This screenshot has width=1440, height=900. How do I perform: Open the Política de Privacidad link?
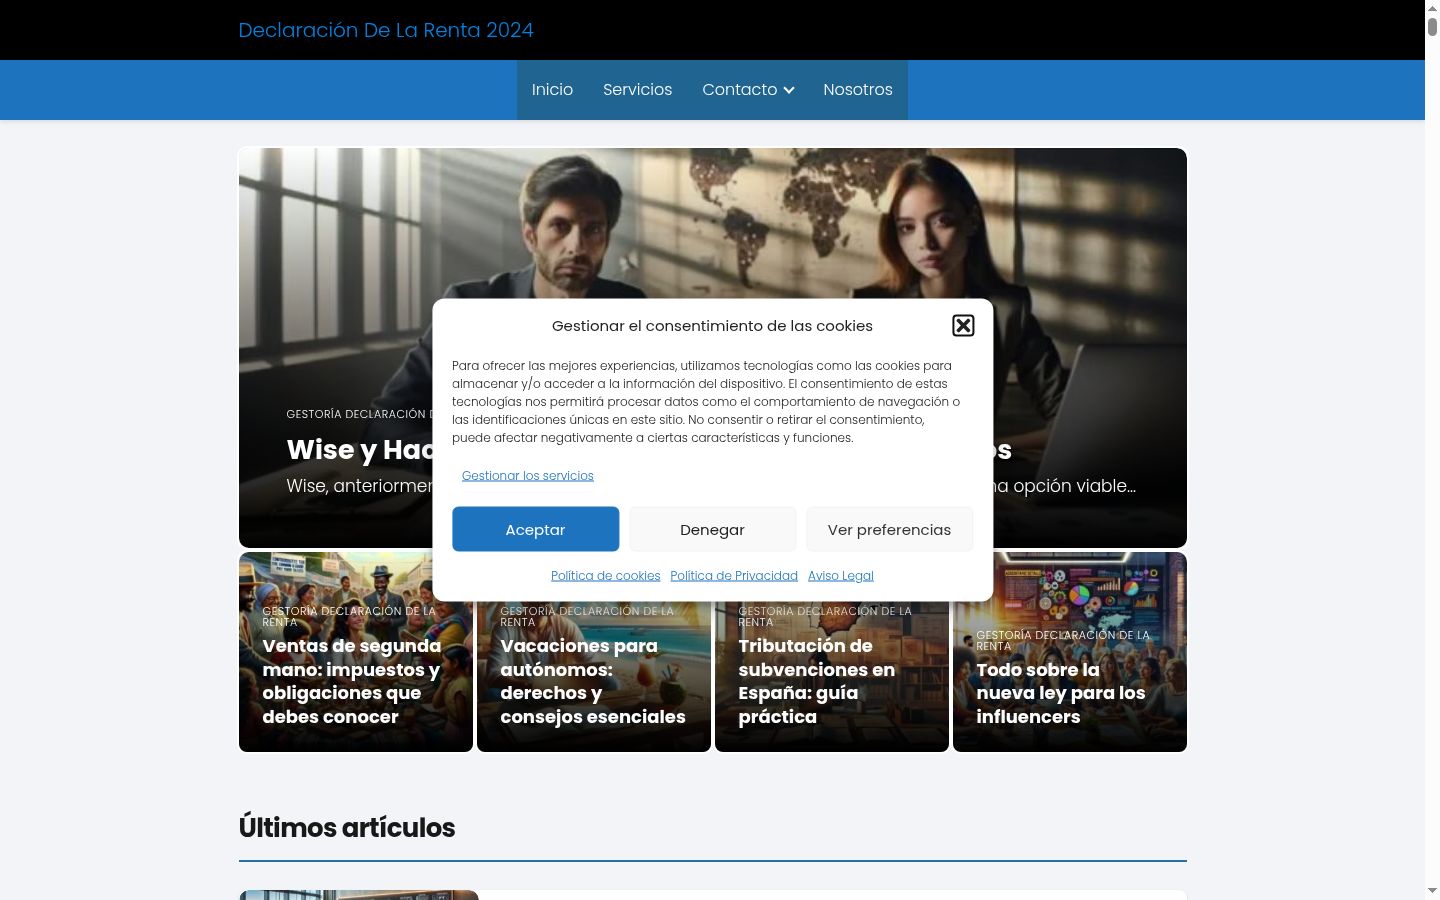734,576
